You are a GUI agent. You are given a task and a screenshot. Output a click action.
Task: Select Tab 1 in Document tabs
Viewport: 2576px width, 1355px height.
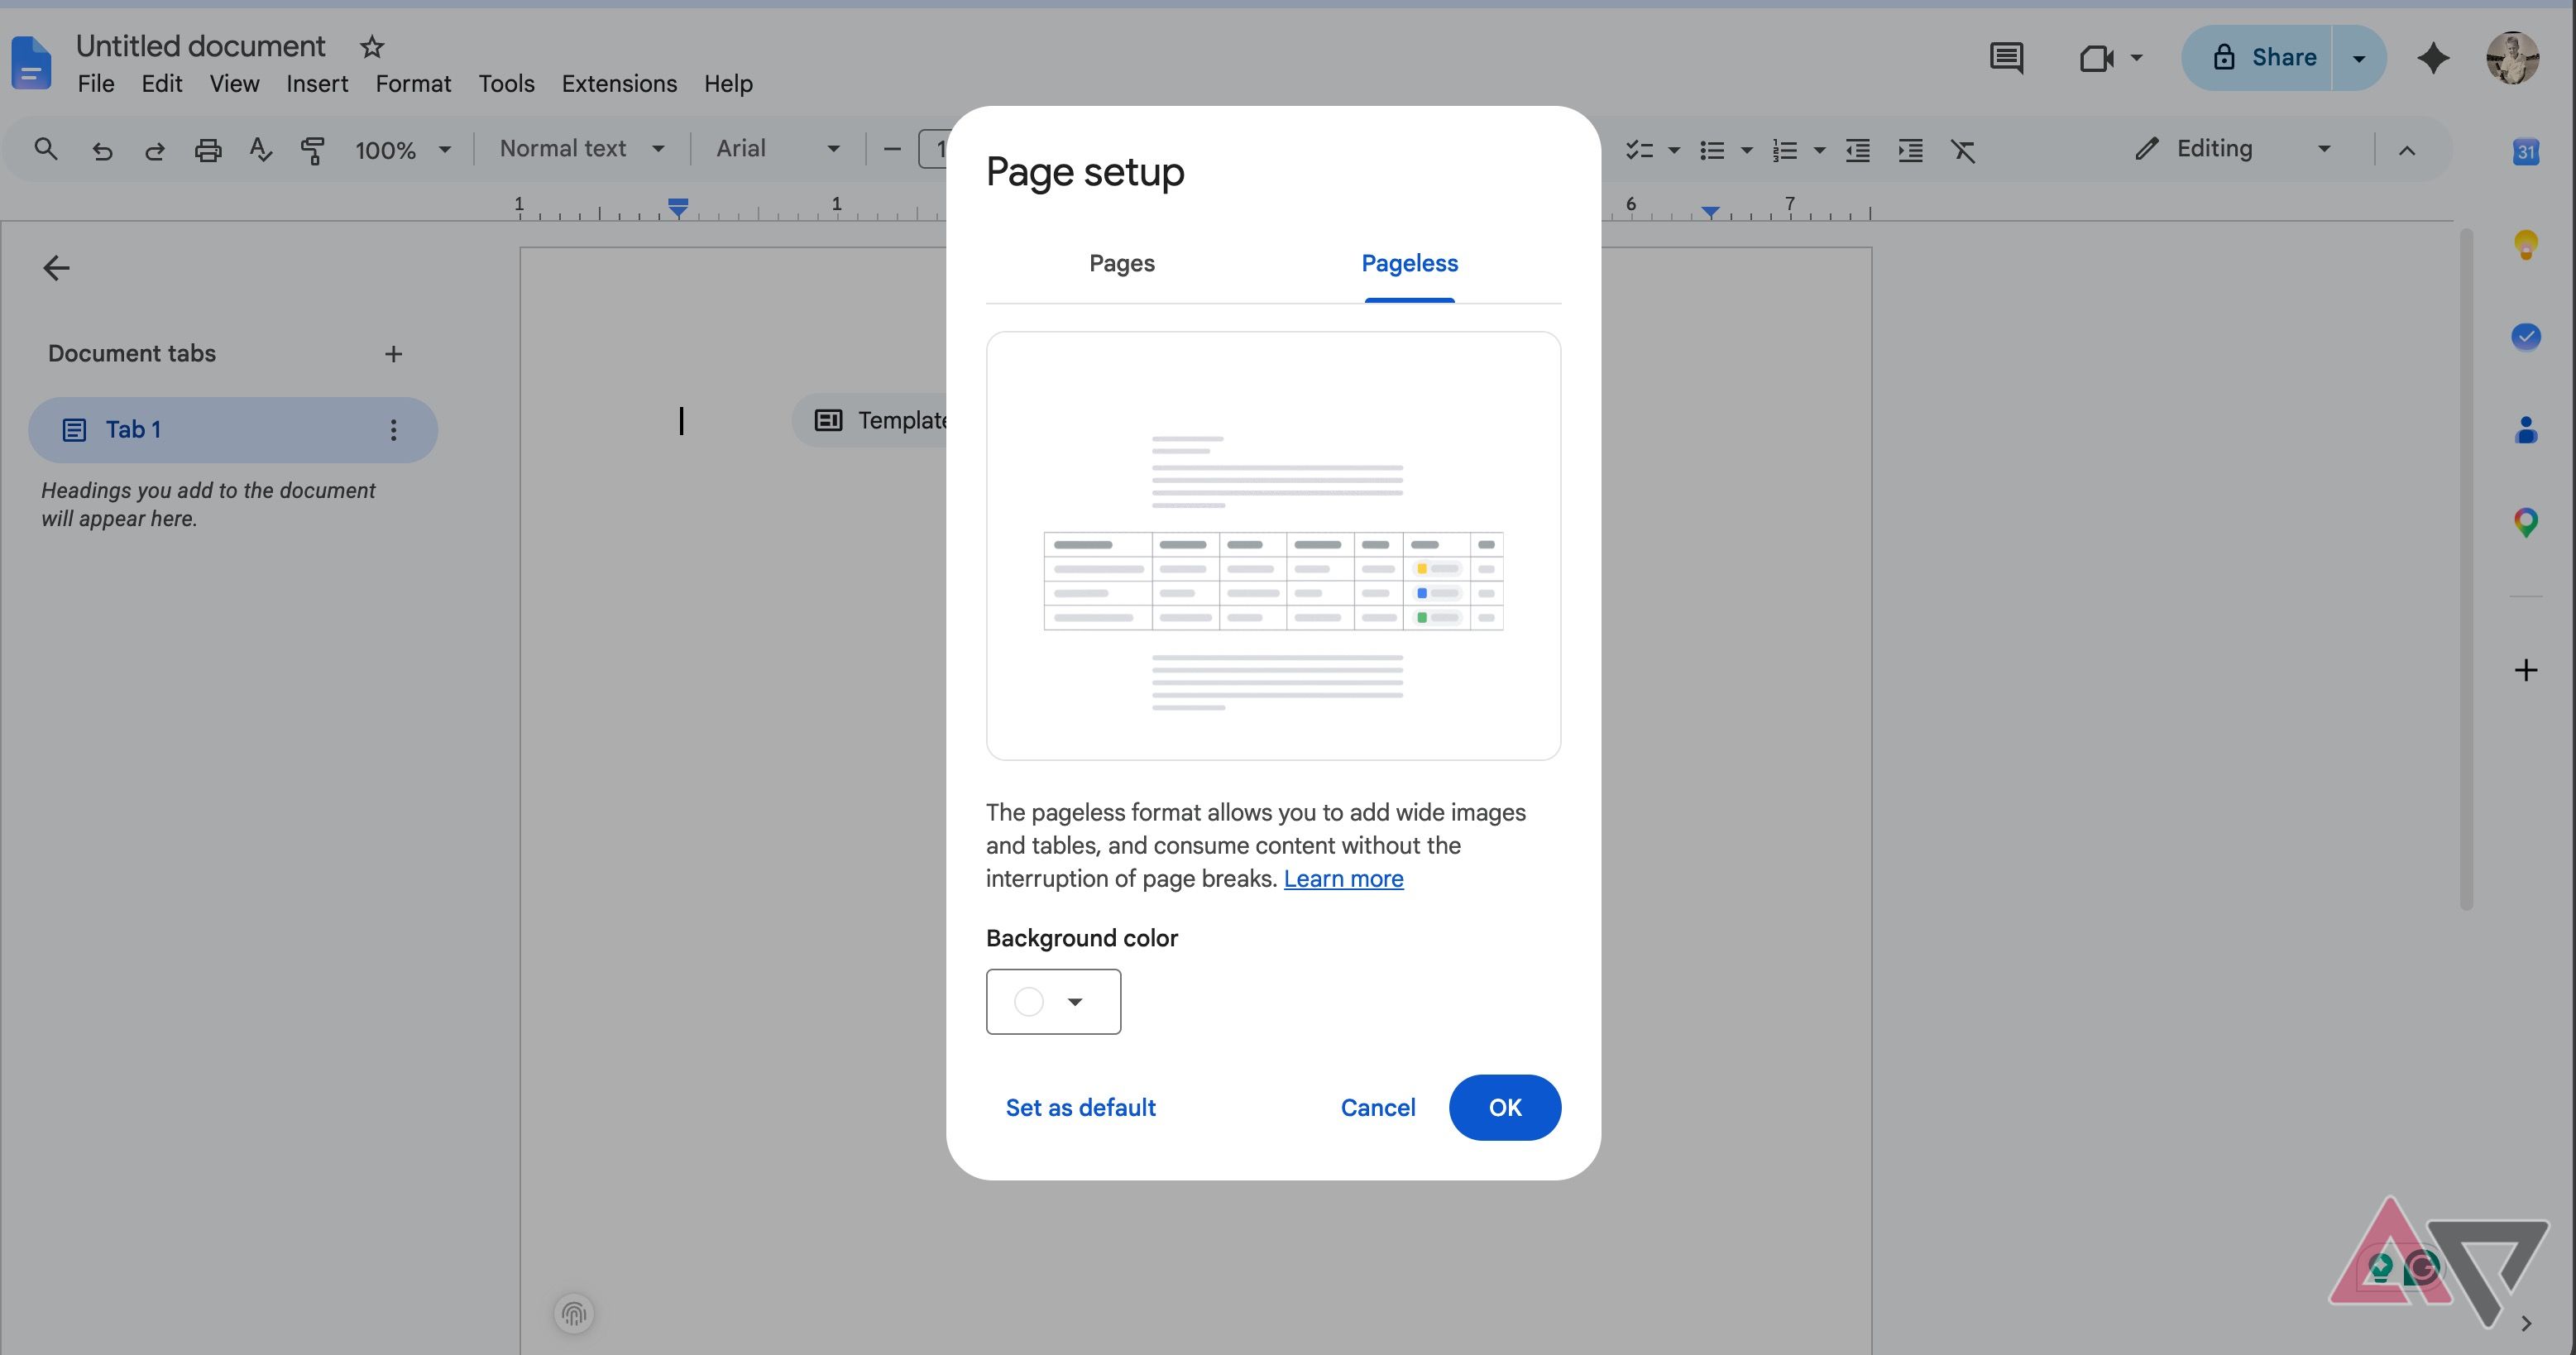(x=232, y=430)
